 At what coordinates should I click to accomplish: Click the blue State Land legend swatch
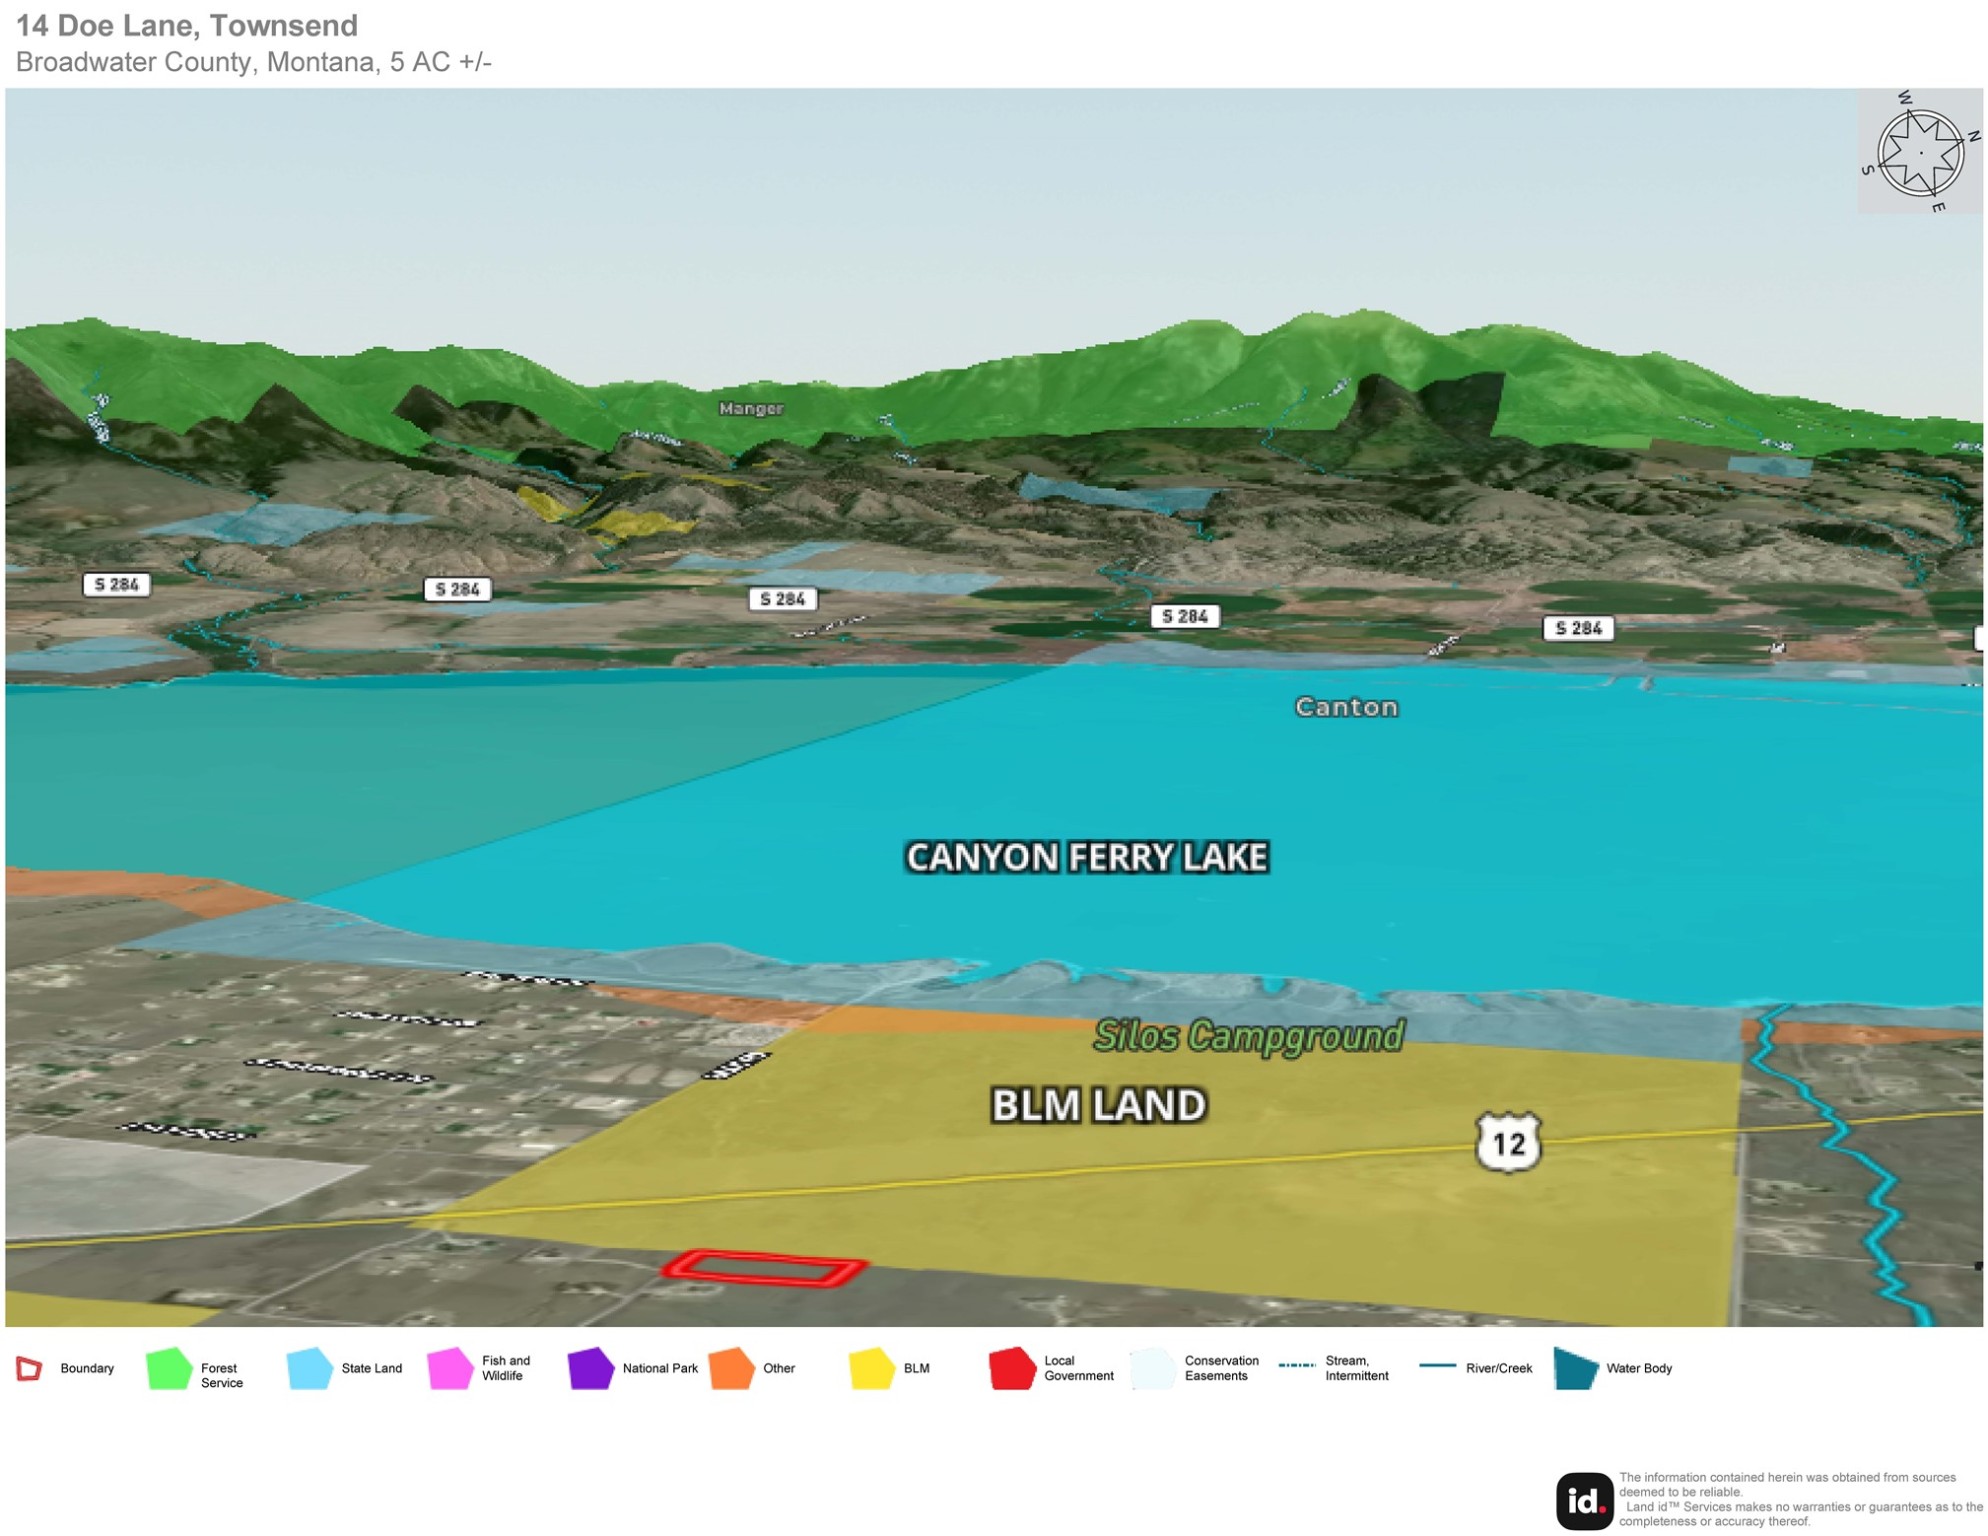(309, 1368)
